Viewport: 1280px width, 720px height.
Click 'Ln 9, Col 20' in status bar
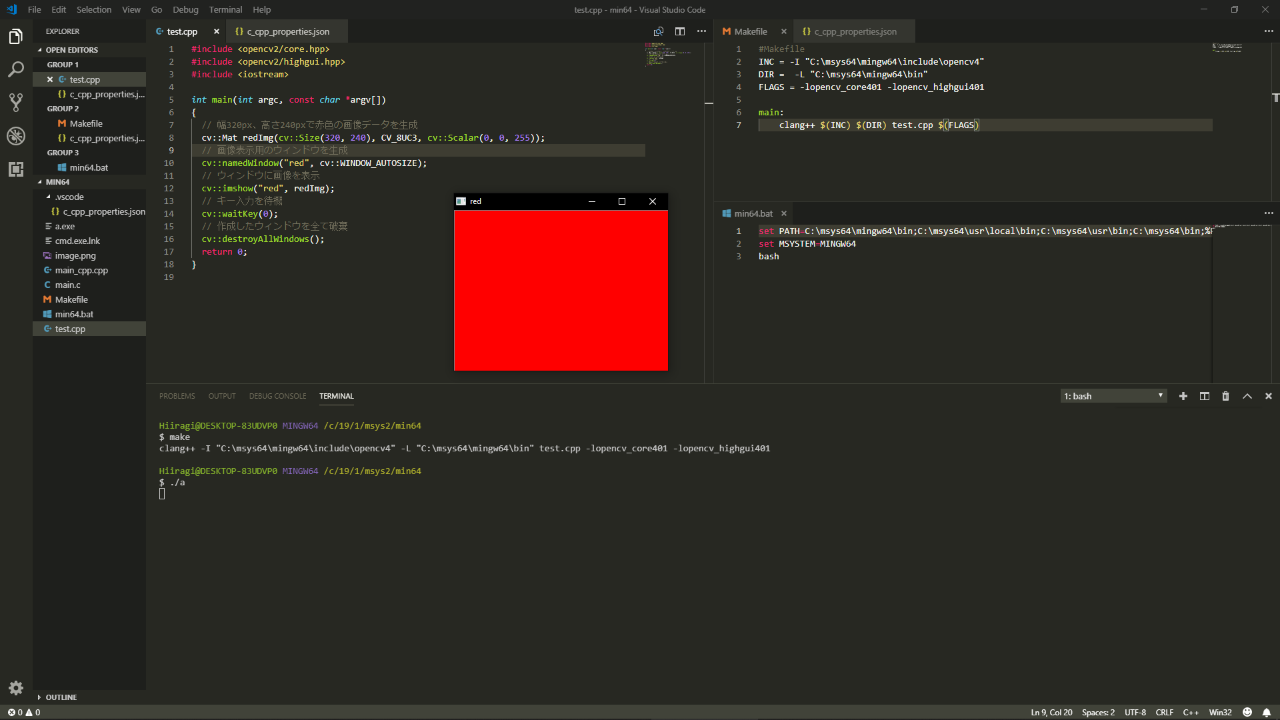point(1052,712)
